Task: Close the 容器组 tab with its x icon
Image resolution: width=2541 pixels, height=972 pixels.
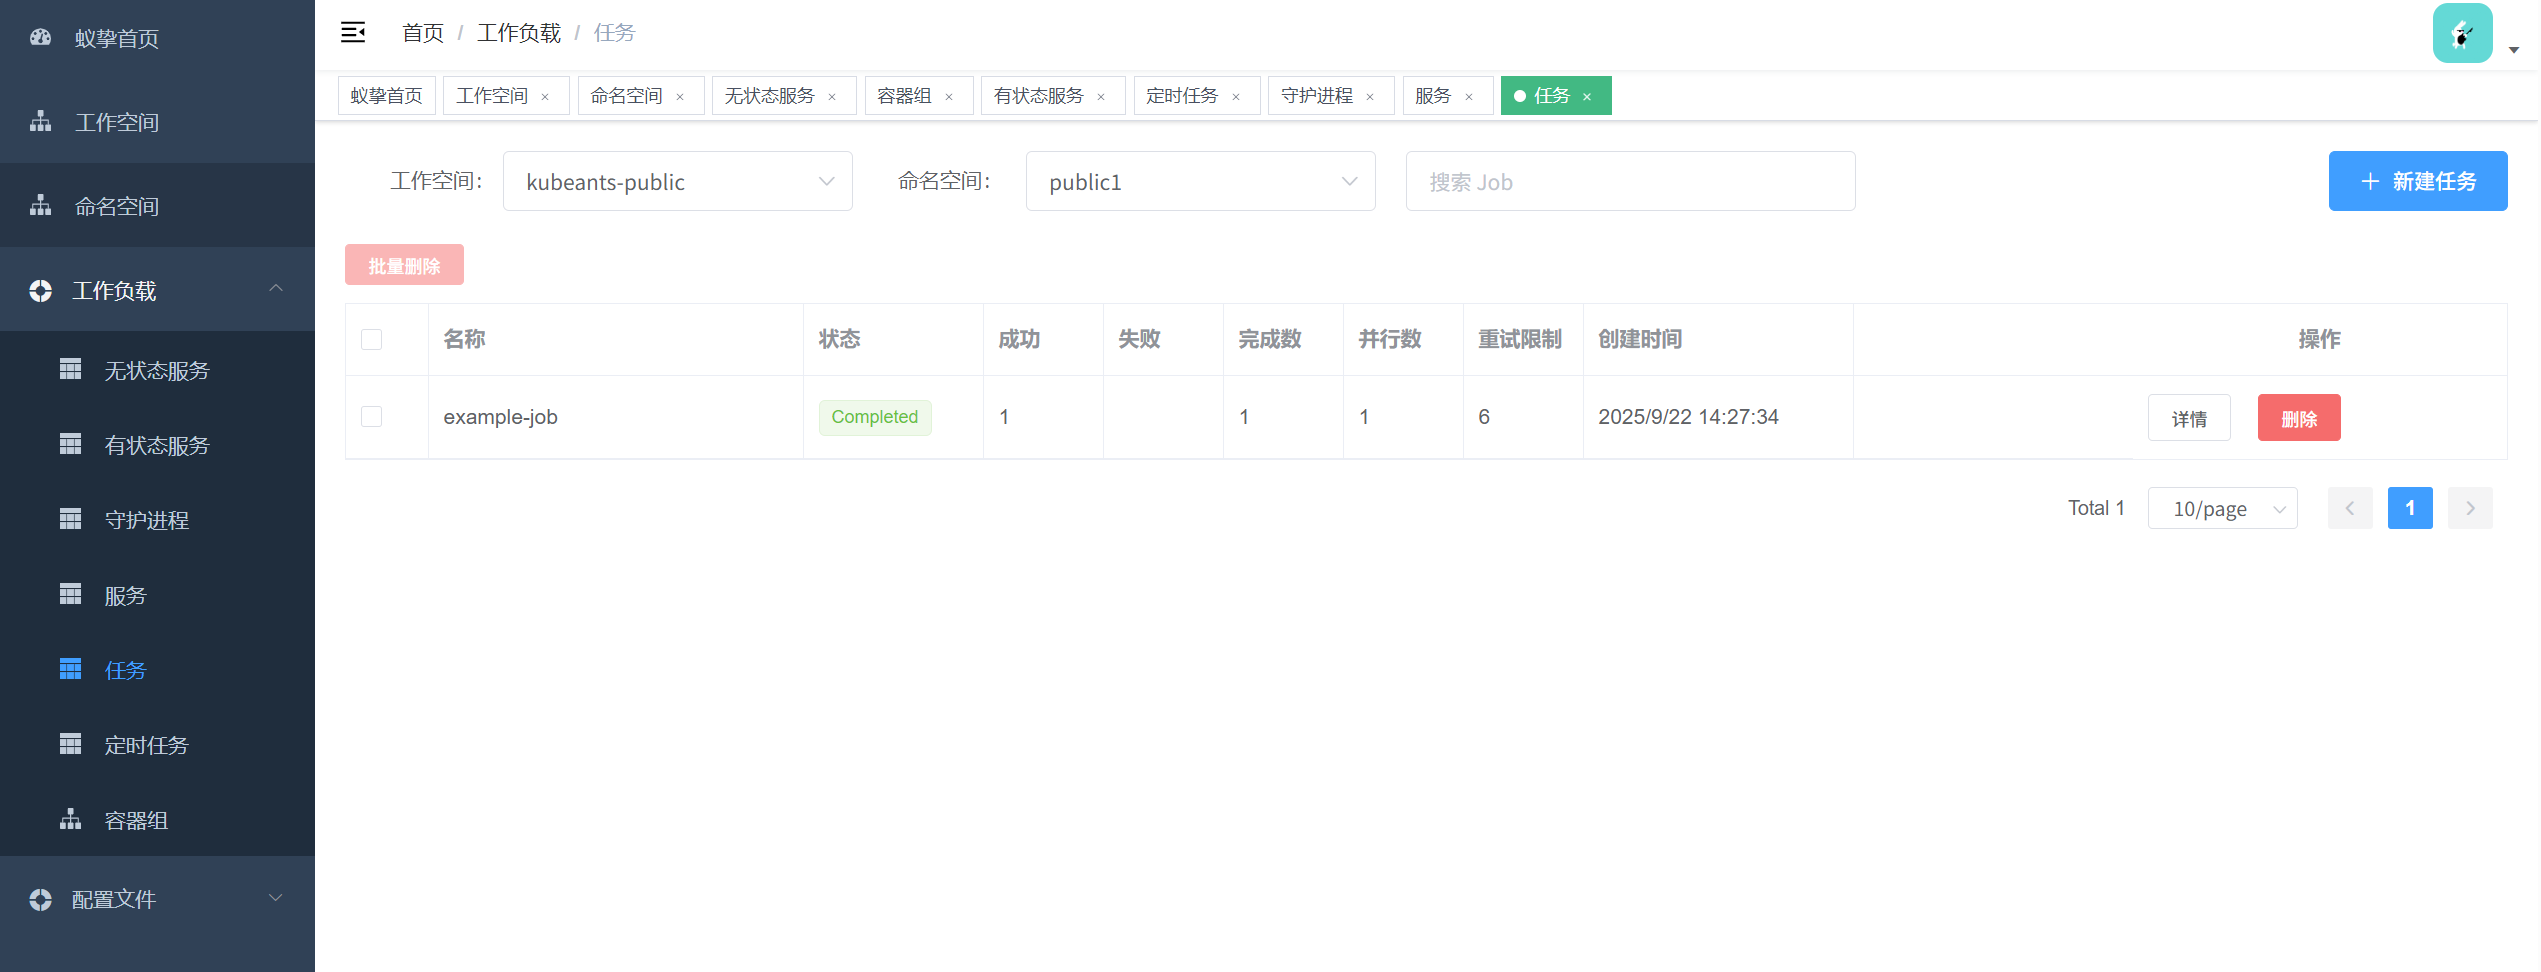Action: 949,97
